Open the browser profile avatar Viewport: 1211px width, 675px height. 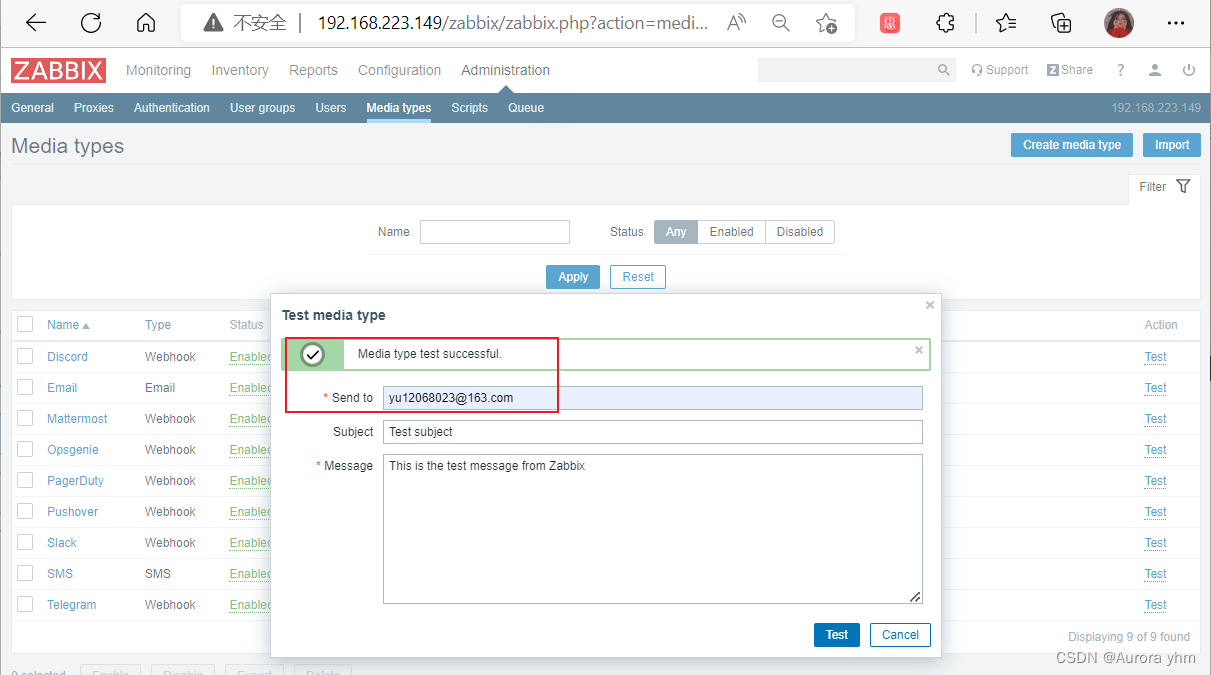click(1119, 23)
